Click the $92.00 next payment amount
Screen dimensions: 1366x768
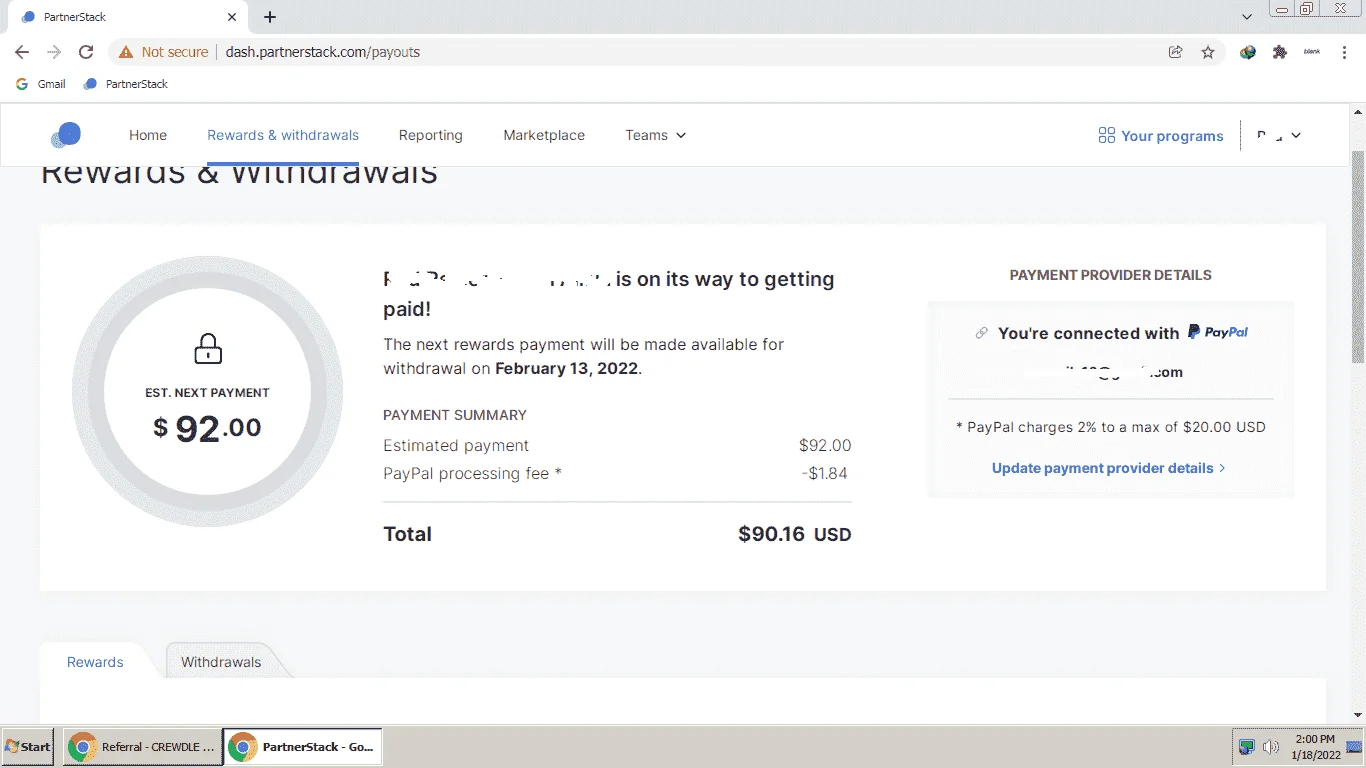click(207, 428)
